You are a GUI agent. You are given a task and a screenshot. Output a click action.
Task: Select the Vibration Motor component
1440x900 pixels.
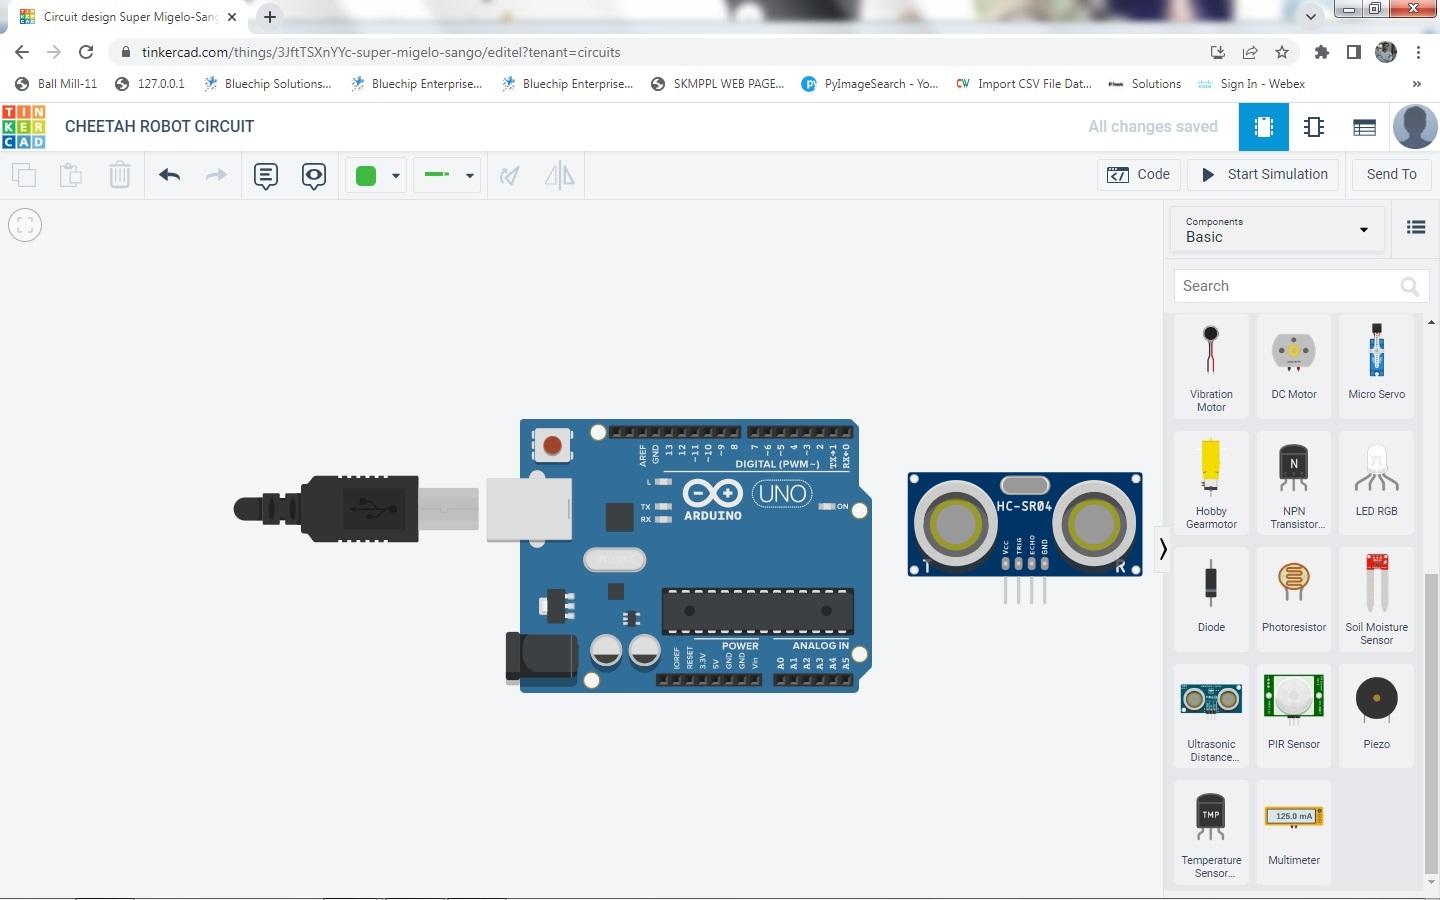click(1211, 366)
